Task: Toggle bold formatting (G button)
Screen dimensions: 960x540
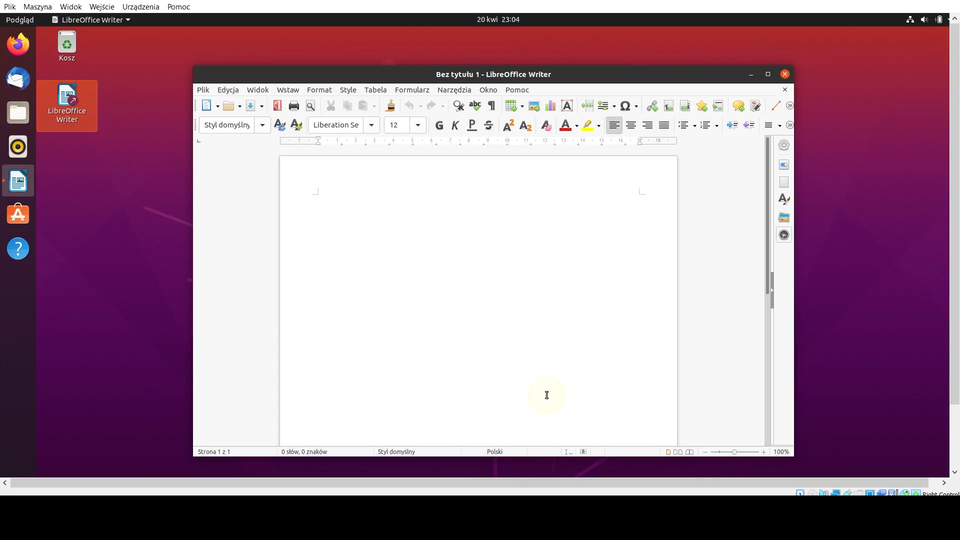Action: (439, 125)
